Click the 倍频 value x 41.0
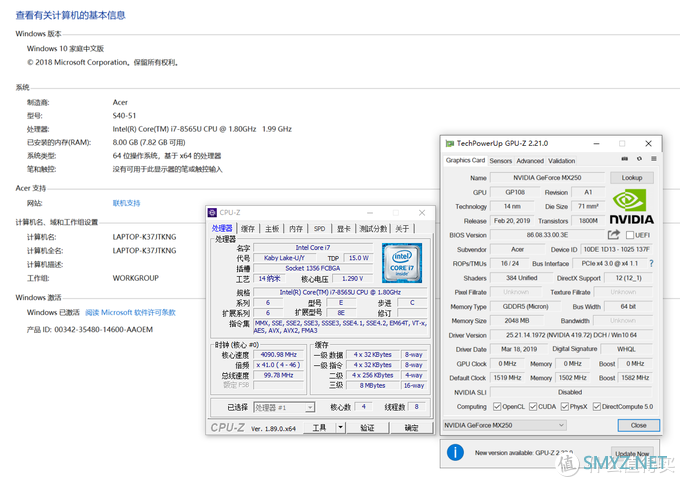This screenshot has width=680, height=482. click(278, 365)
